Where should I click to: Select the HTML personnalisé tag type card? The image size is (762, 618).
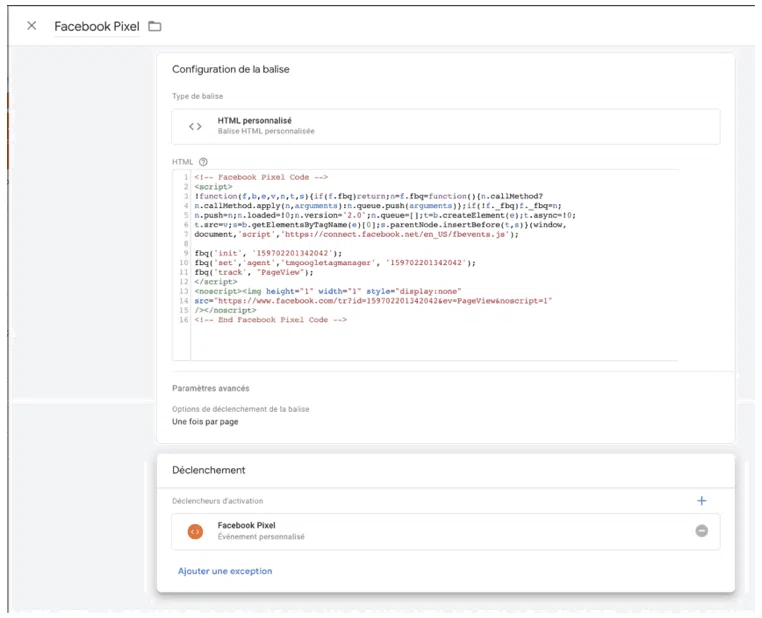coord(446,126)
